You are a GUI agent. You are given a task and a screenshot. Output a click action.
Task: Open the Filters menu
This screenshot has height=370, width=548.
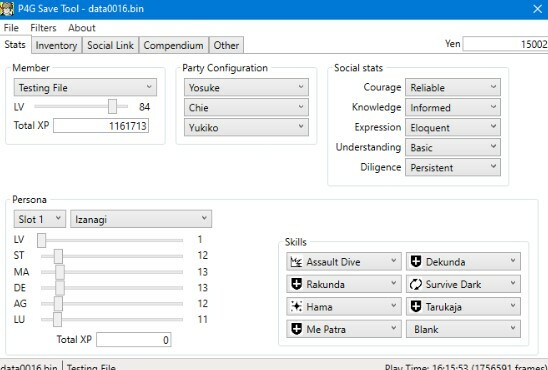pyautogui.click(x=43, y=28)
